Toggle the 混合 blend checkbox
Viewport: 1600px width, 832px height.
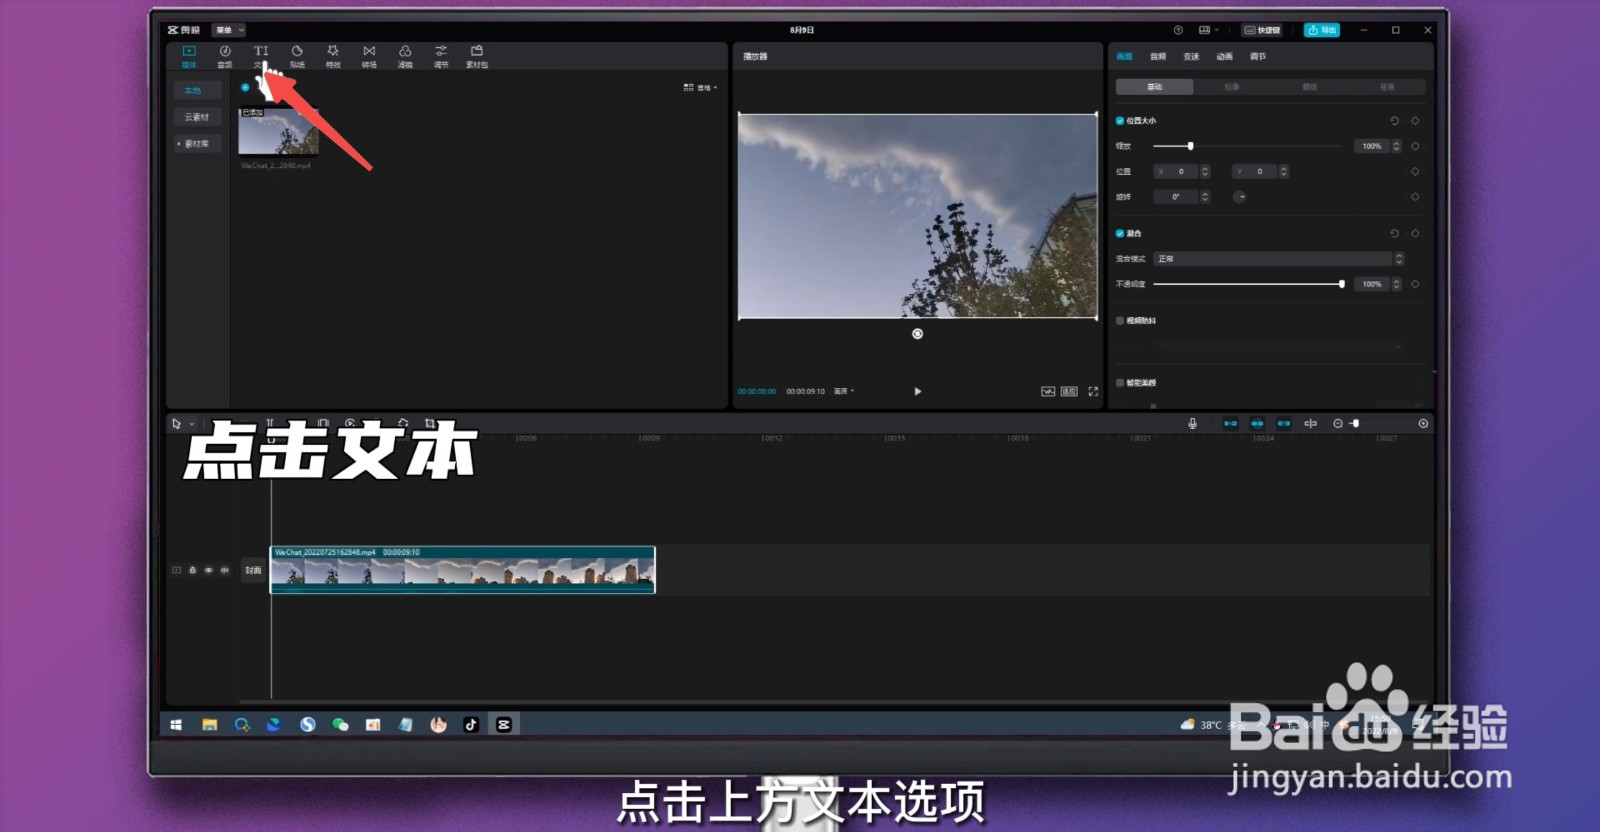click(1120, 233)
